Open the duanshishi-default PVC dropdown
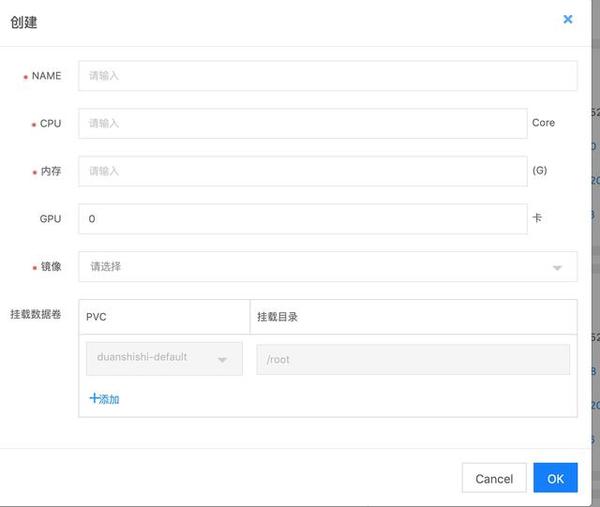 point(164,359)
